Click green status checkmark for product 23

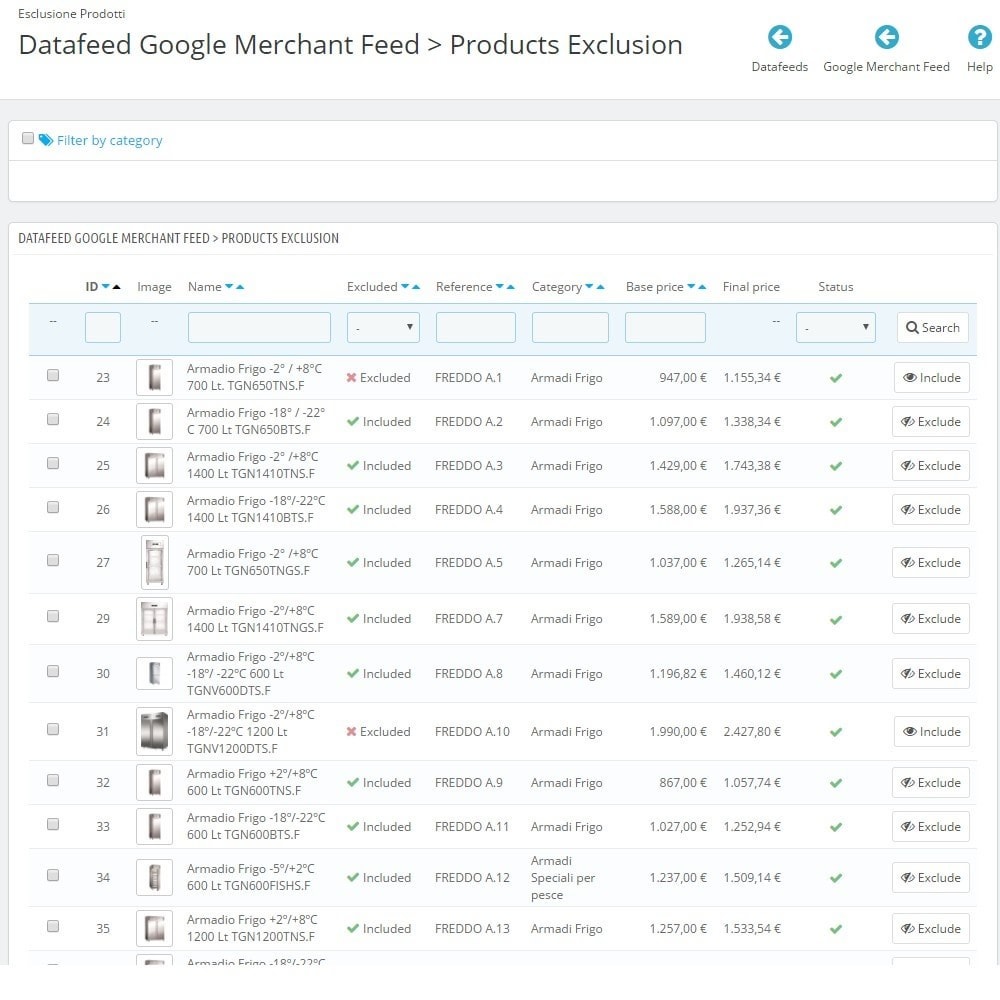coord(835,378)
